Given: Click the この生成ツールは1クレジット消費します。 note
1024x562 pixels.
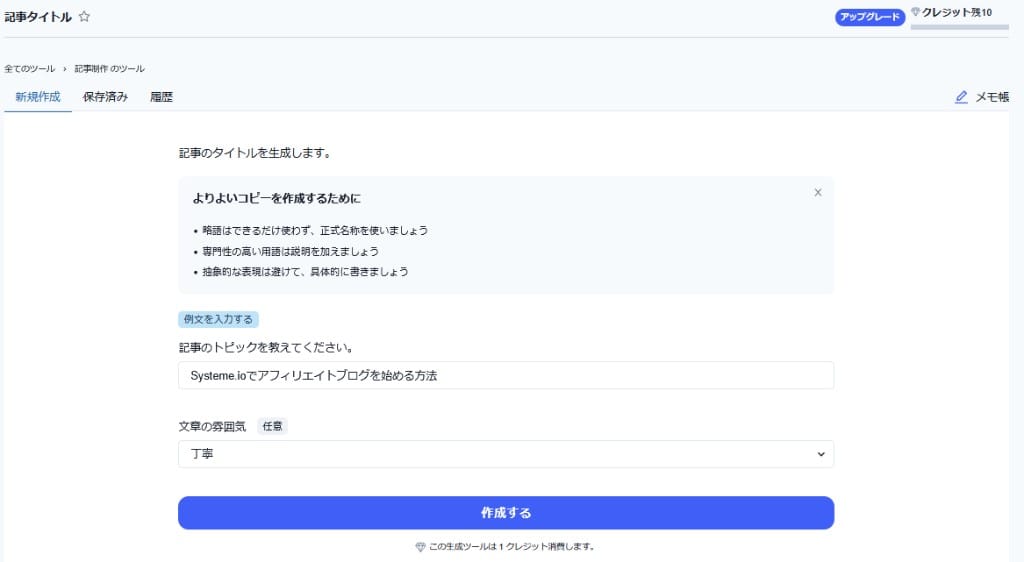Looking at the screenshot, I should (x=511, y=547).
